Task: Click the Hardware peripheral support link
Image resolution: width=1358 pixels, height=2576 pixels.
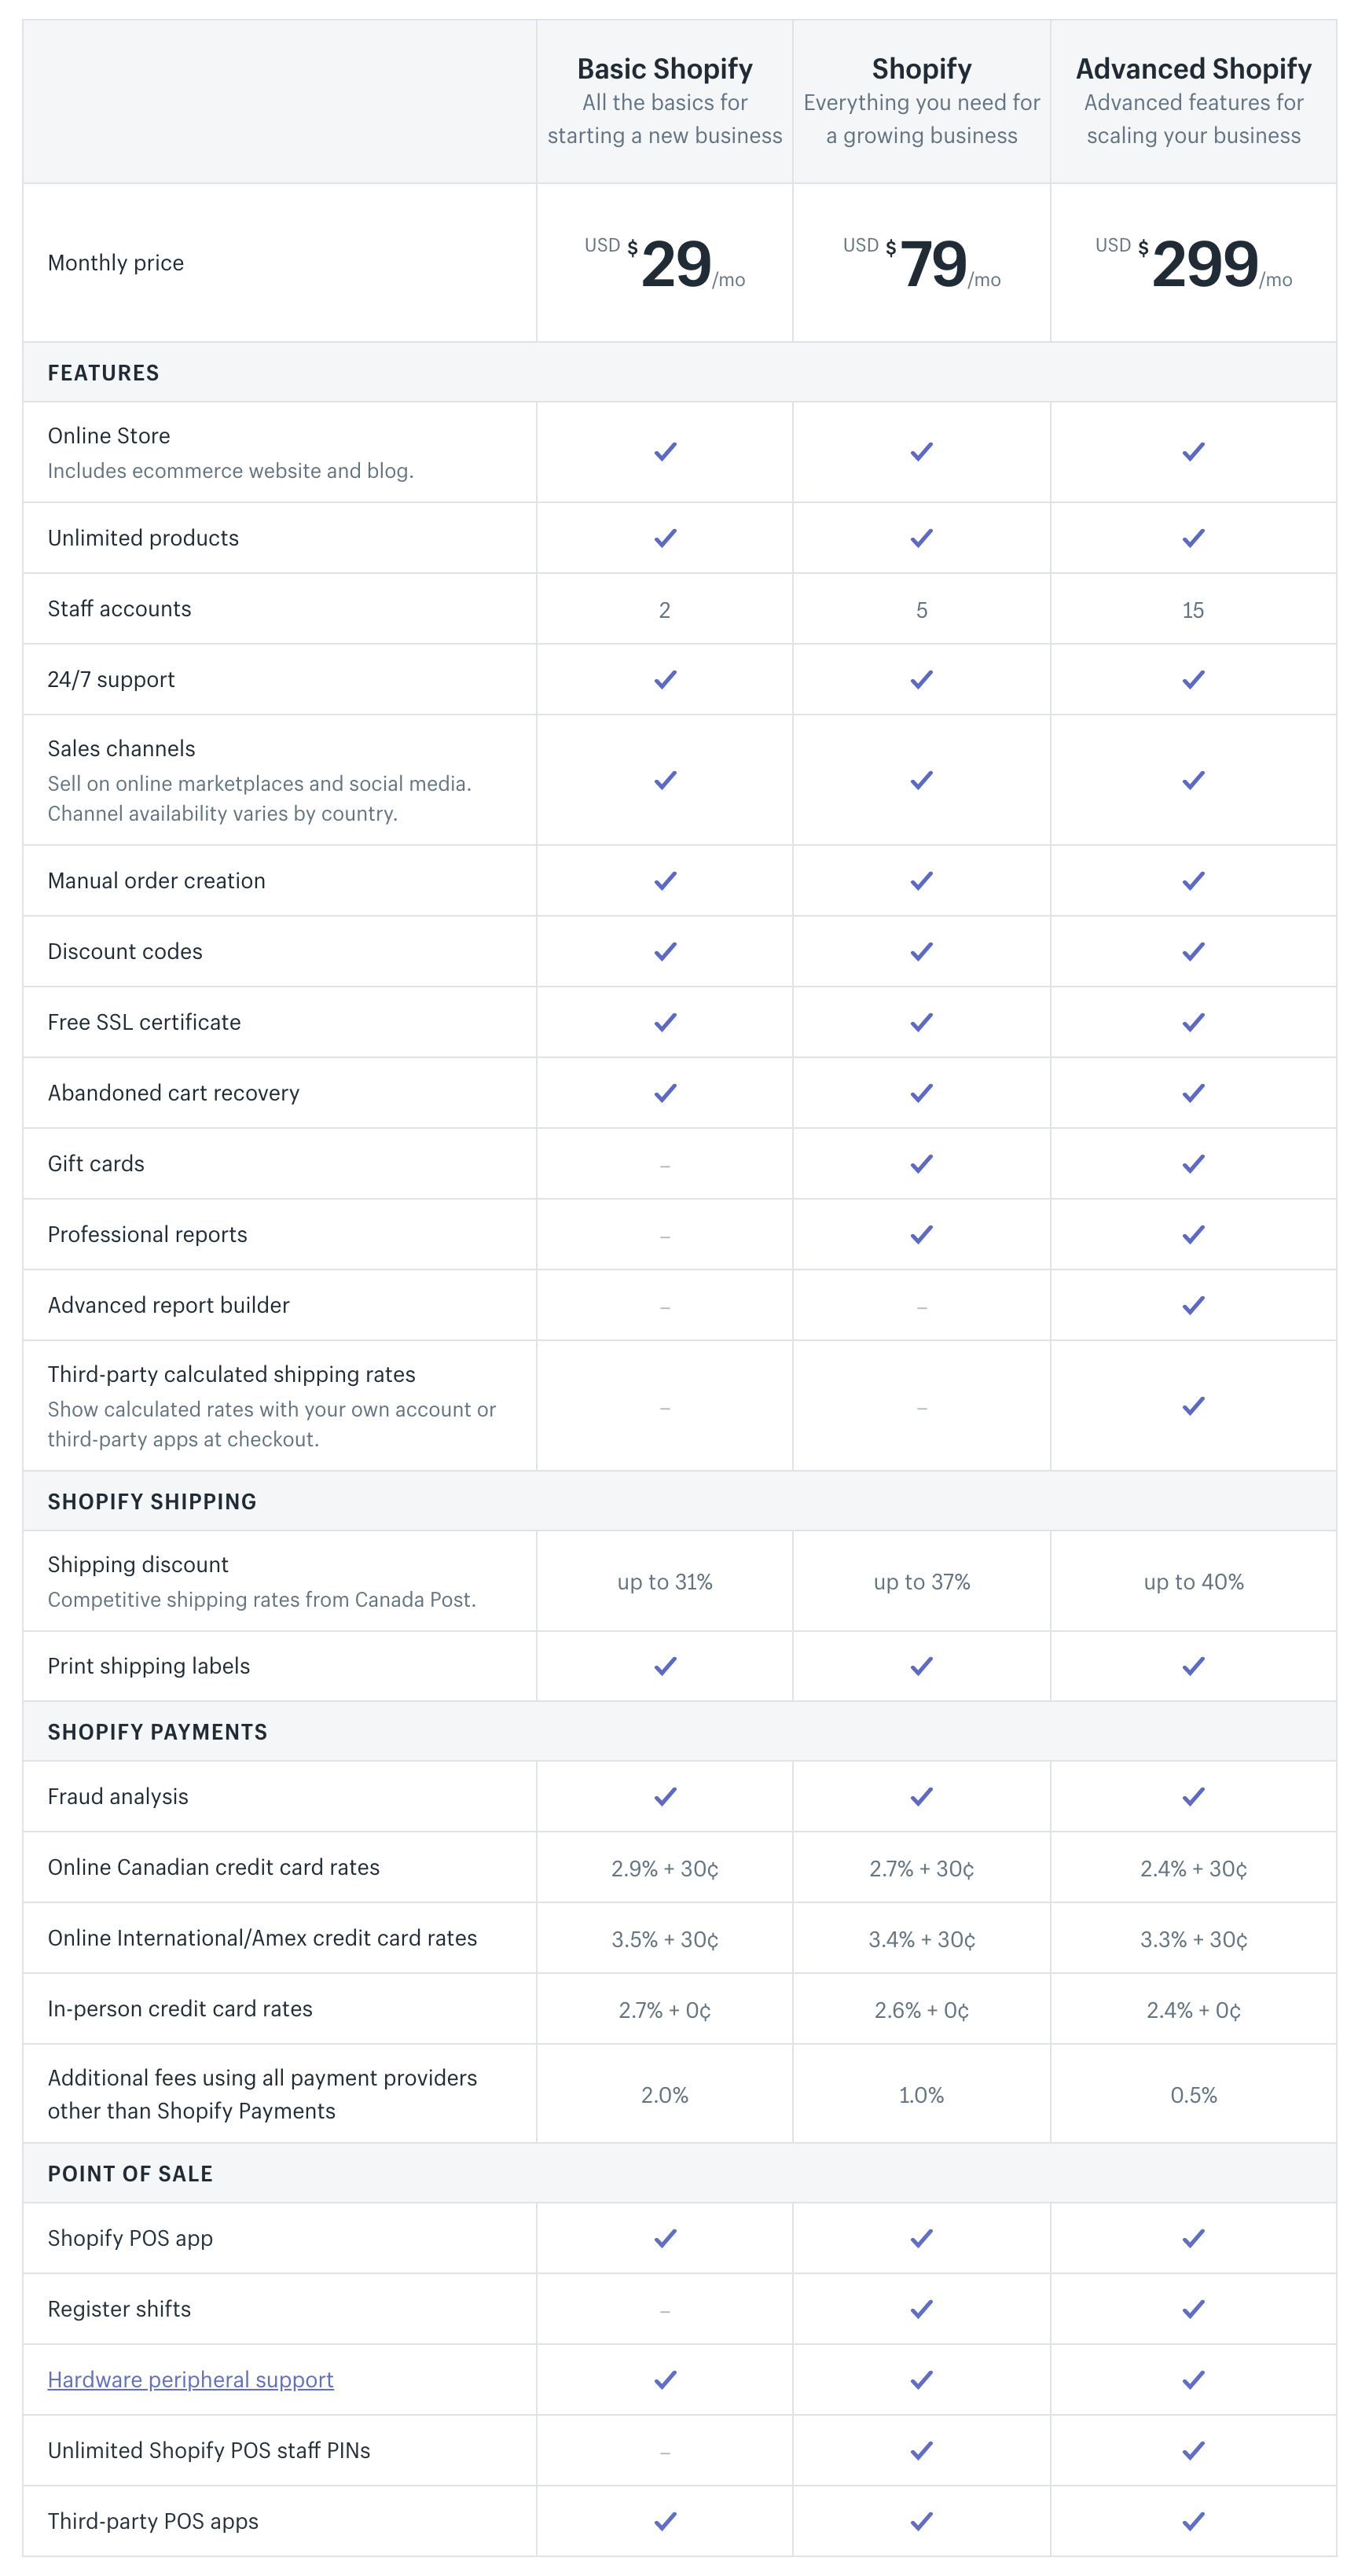Action: click(x=190, y=2379)
